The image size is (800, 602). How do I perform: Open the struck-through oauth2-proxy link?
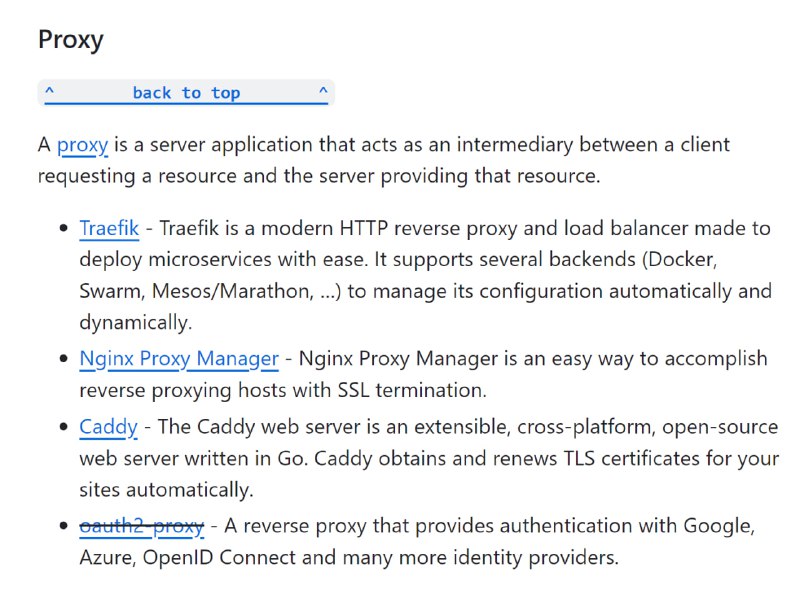click(x=142, y=526)
